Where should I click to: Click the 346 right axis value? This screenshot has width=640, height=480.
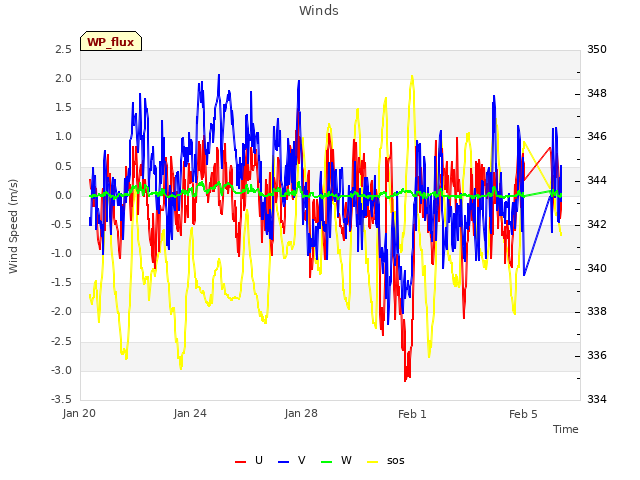coord(597,137)
